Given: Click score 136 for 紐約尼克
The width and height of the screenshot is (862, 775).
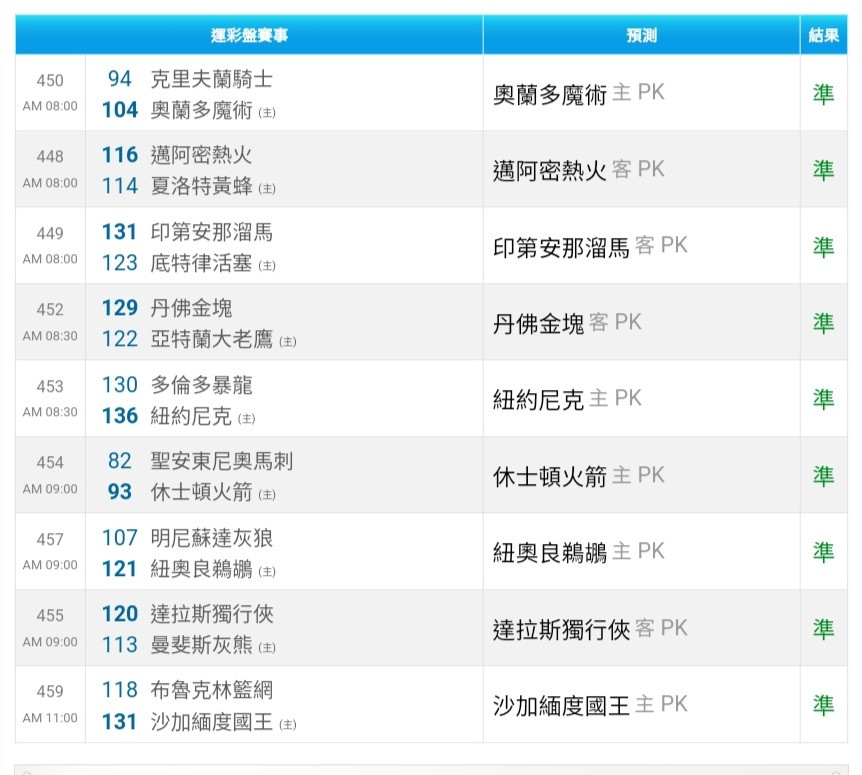Looking at the screenshot, I should (120, 416).
